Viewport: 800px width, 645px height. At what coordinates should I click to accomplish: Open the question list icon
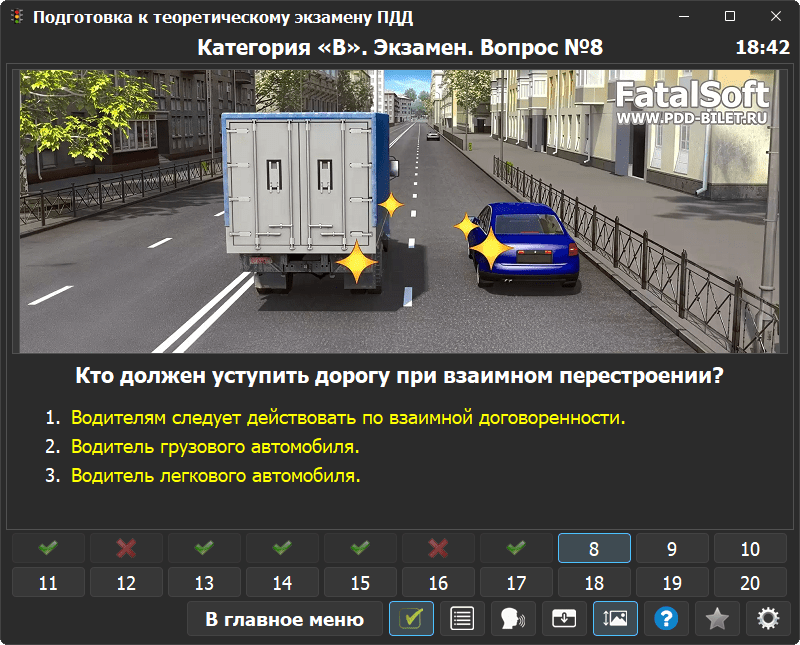click(x=462, y=619)
